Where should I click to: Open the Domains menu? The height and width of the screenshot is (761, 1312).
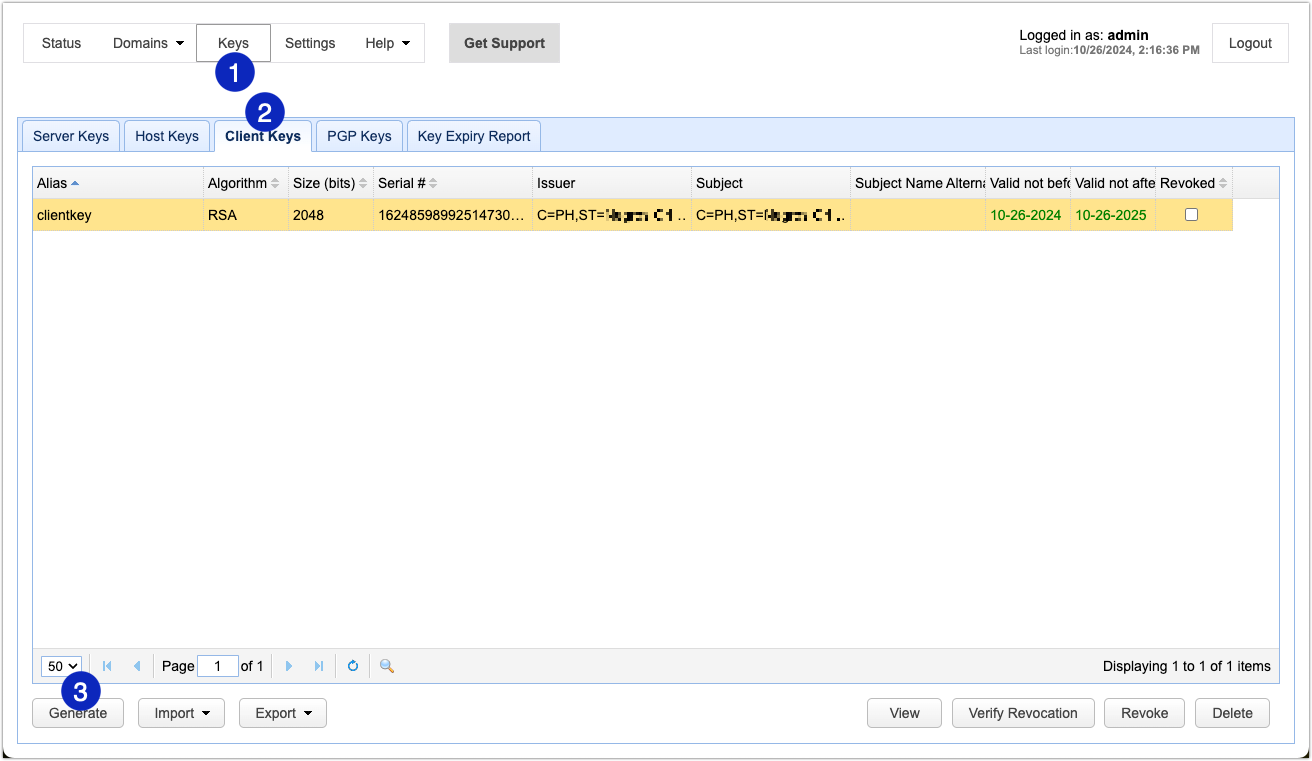click(148, 43)
